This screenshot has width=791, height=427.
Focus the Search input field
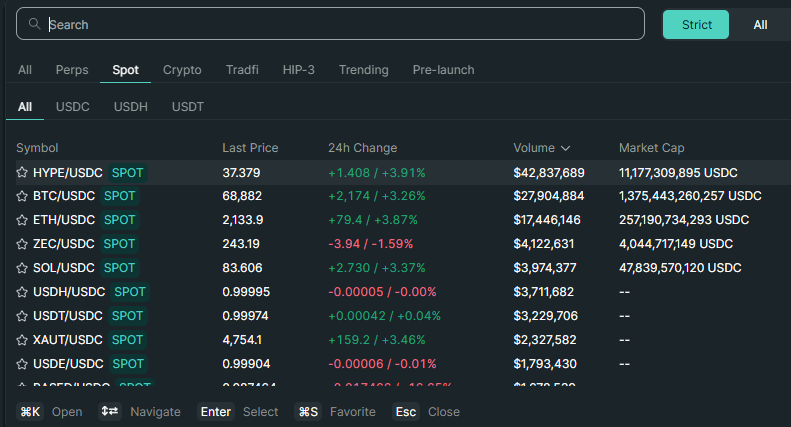[330, 24]
